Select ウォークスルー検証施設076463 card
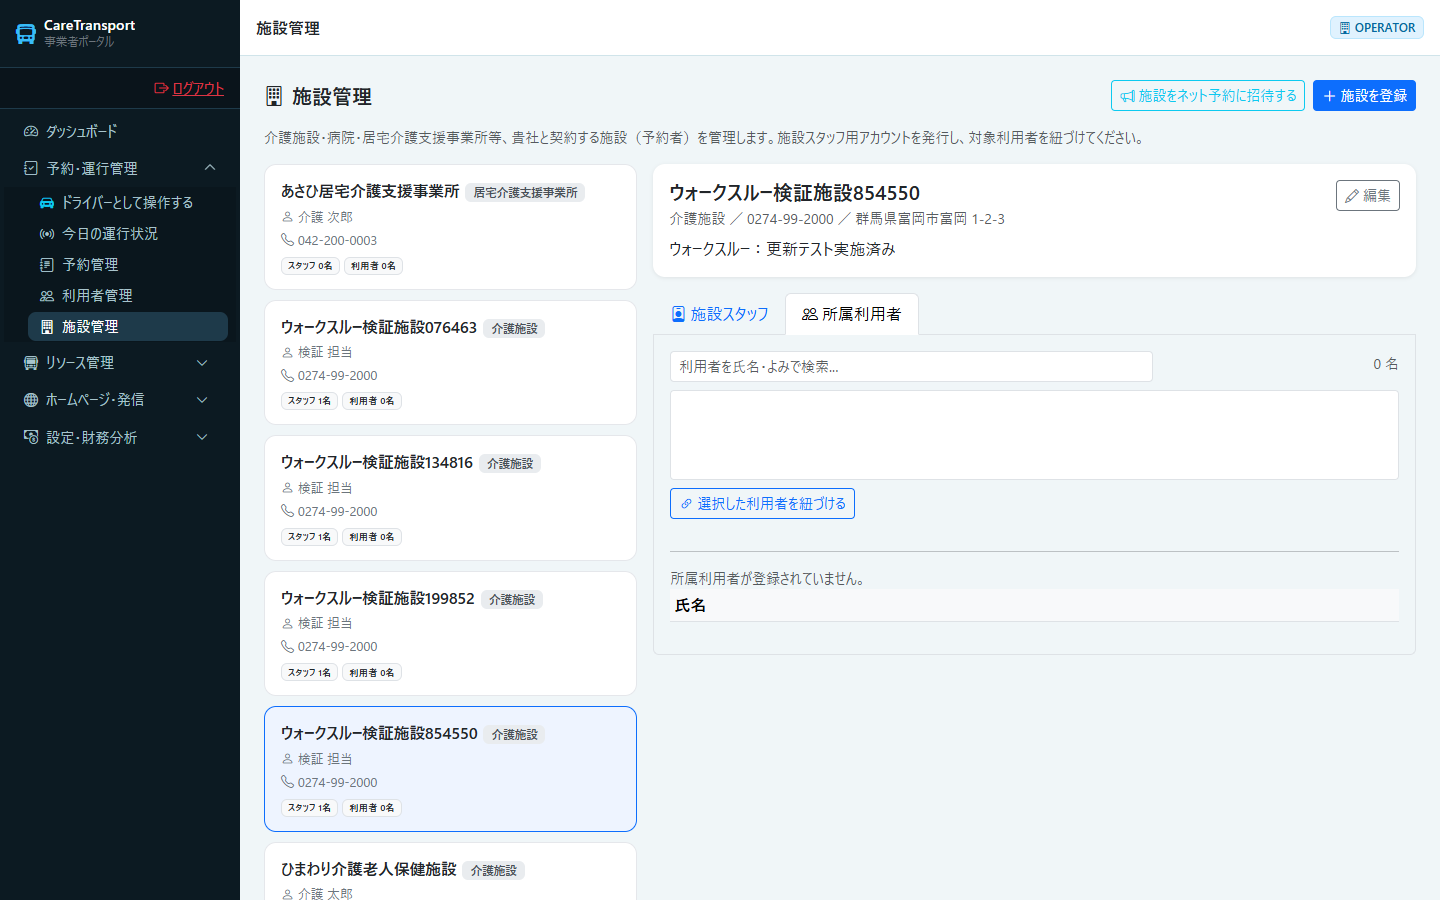Image resolution: width=1440 pixels, height=900 pixels. click(450, 363)
